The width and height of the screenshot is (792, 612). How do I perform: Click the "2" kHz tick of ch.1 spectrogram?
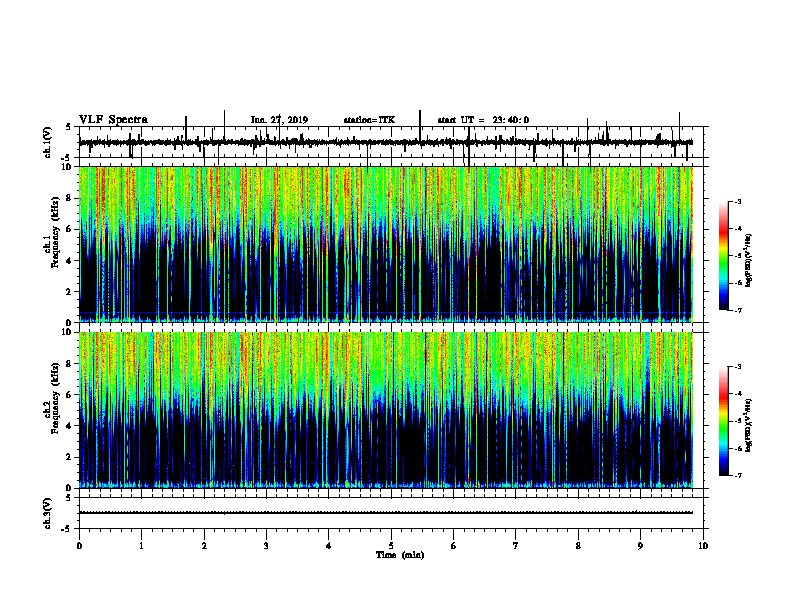point(70,291)
